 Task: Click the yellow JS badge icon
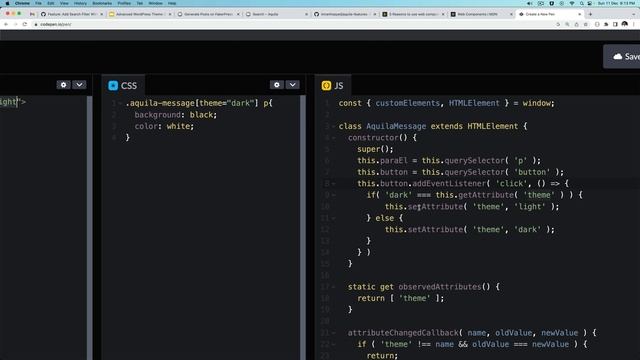pos(326,85)
